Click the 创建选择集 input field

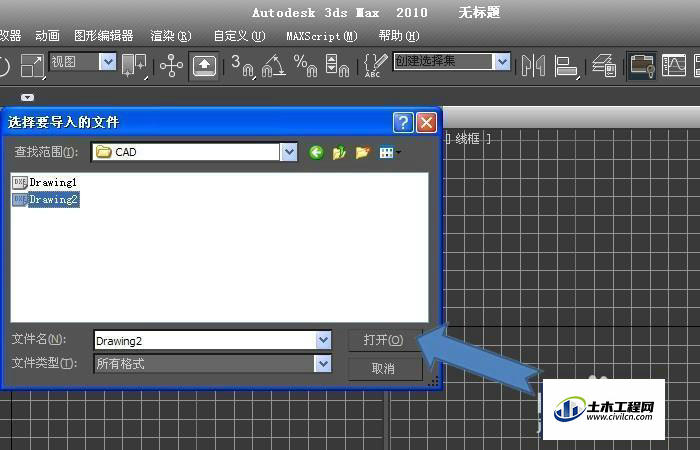[x=442, y=62]
